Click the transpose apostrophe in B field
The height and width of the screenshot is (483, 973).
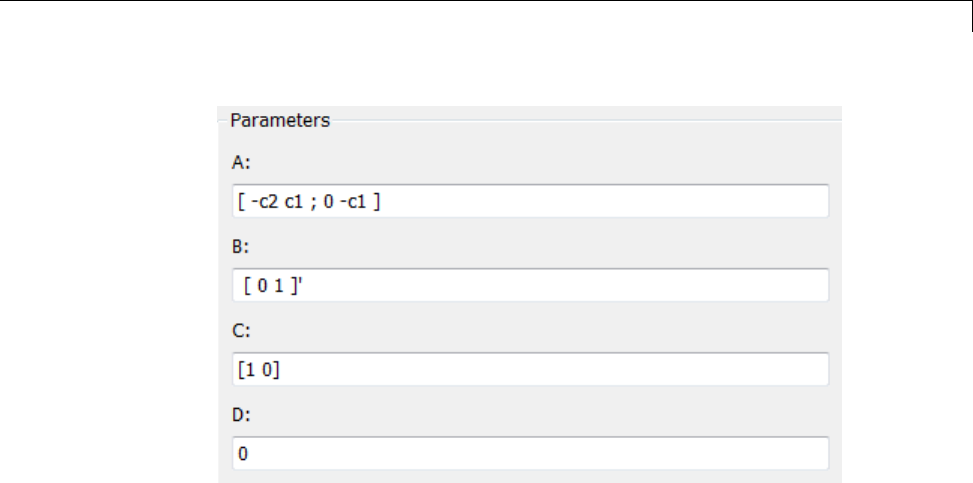point(300,285)
